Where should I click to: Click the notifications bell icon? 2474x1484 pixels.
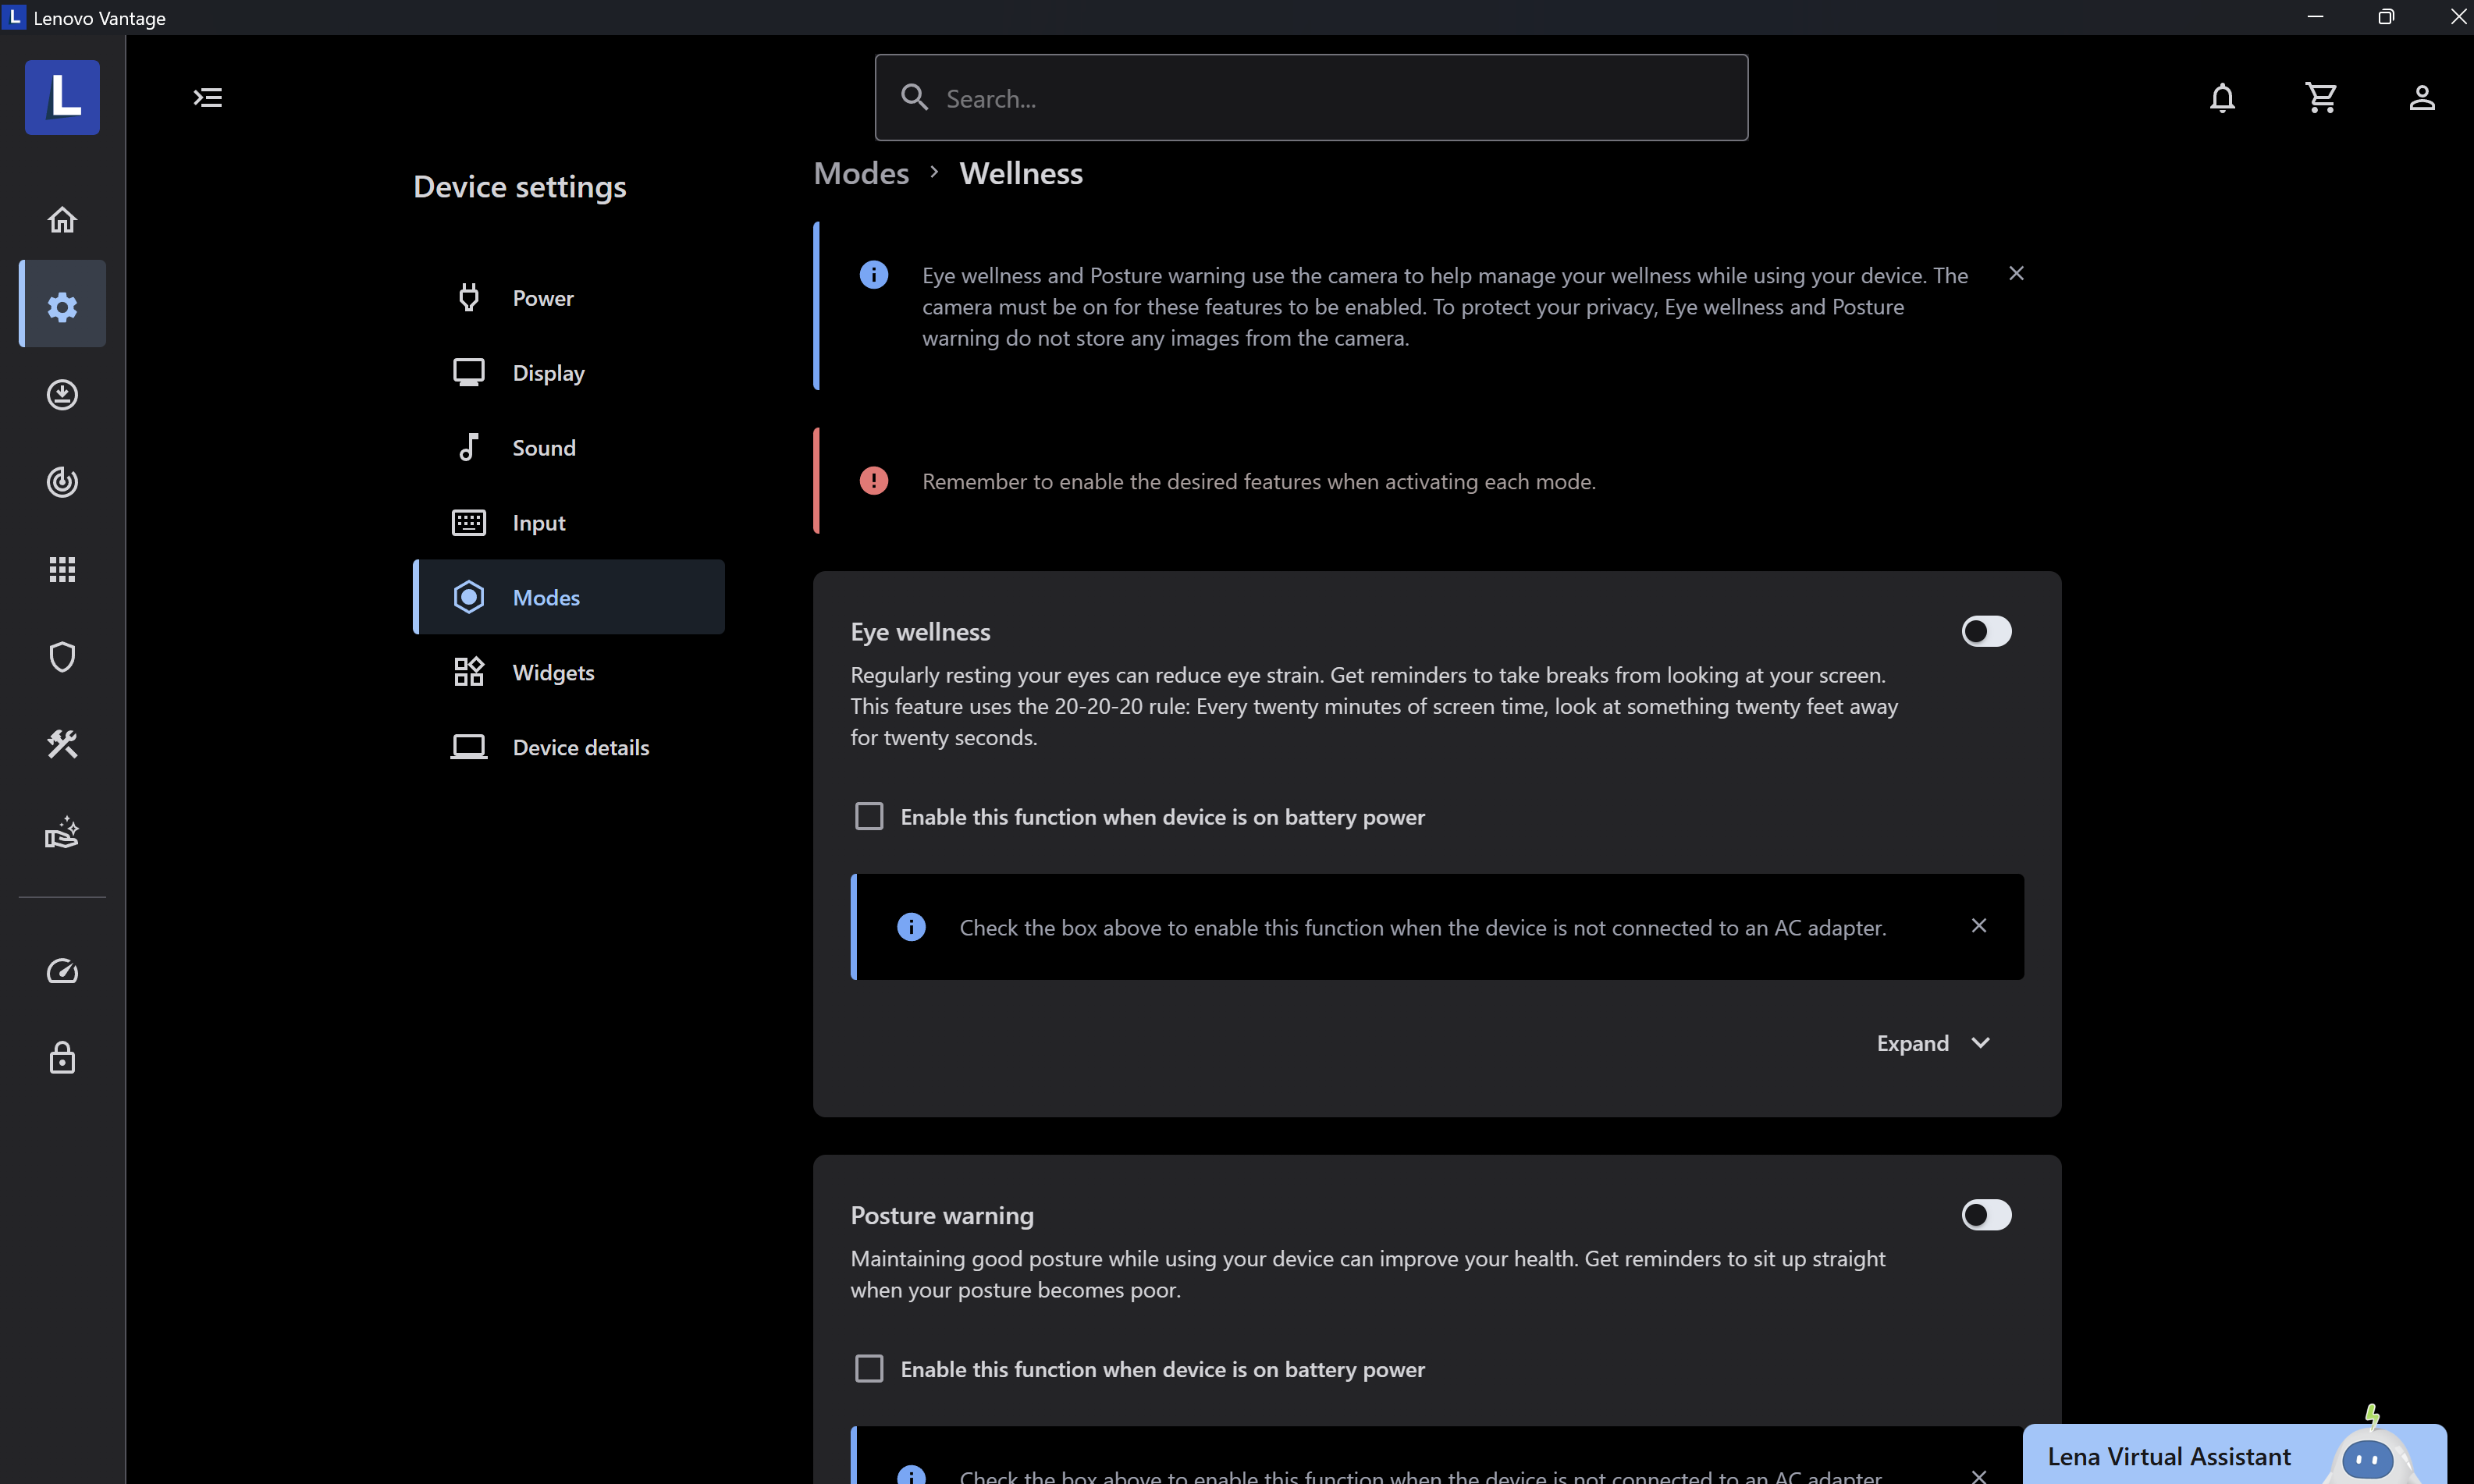(x=2222, y=98)
